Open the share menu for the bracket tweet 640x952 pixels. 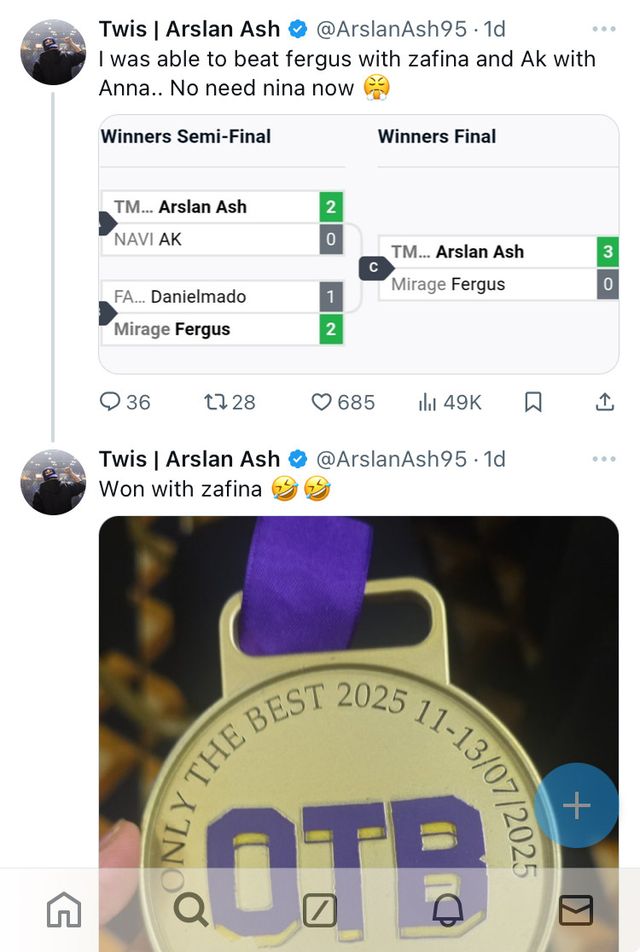pyautogui.click(x=605, y=402)
